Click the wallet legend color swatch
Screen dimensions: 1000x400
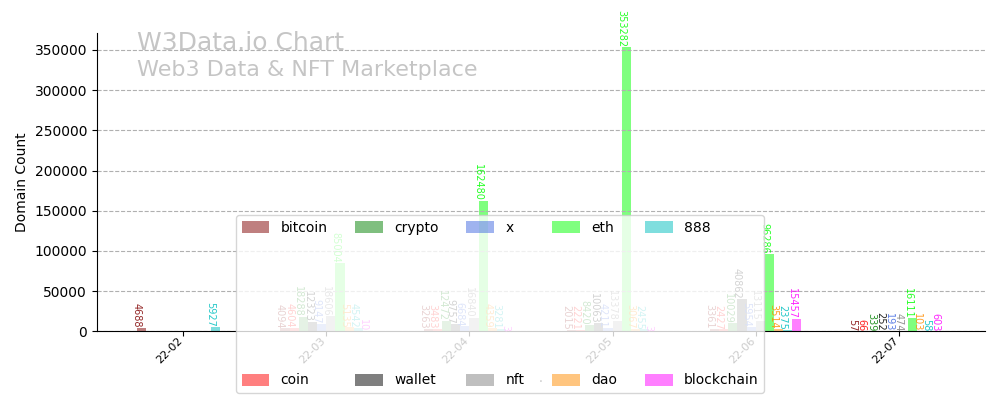click(369, 380)
